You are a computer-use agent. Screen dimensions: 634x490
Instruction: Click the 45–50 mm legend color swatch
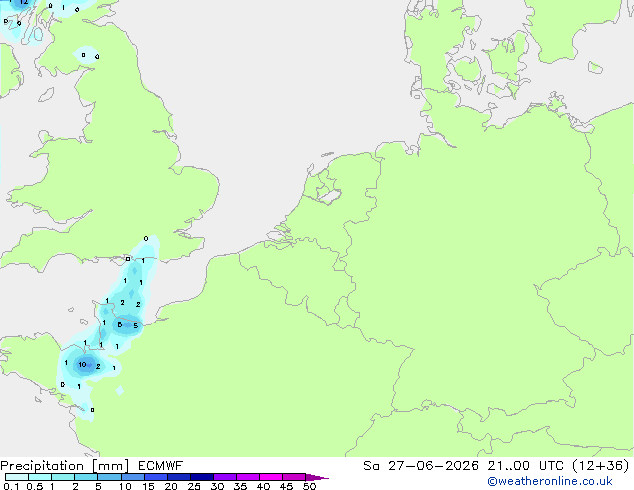click(294, 477)
